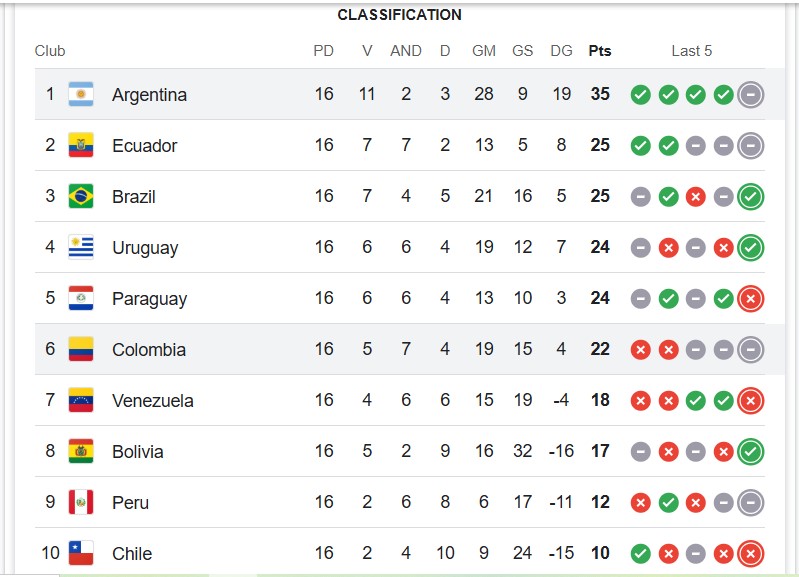Screen dimensions: 799x577
Task: Click the Uruguay flag icon
Action: pyautogui.click(x=81, y=248)
